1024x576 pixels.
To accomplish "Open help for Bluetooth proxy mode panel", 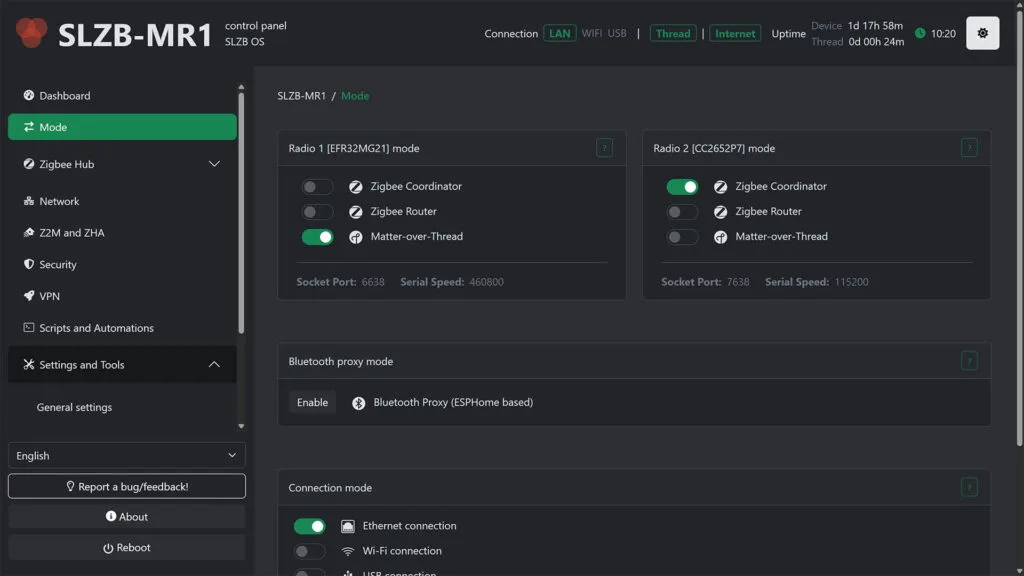I will click(969, 361).
